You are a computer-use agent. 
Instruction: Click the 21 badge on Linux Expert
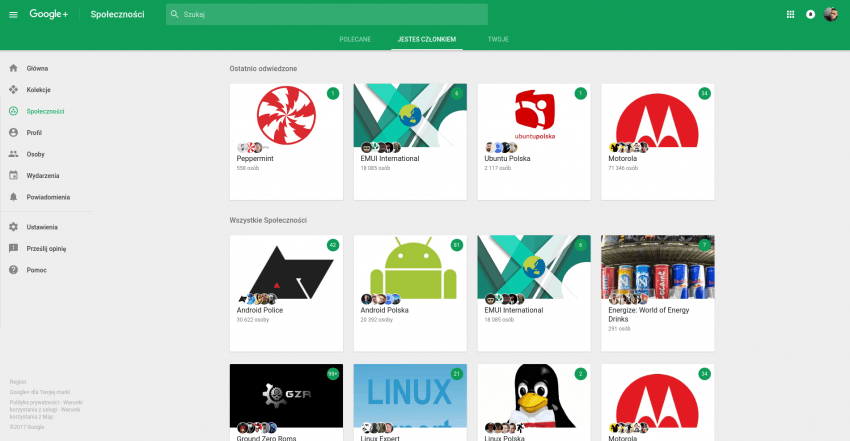point(456,373)
